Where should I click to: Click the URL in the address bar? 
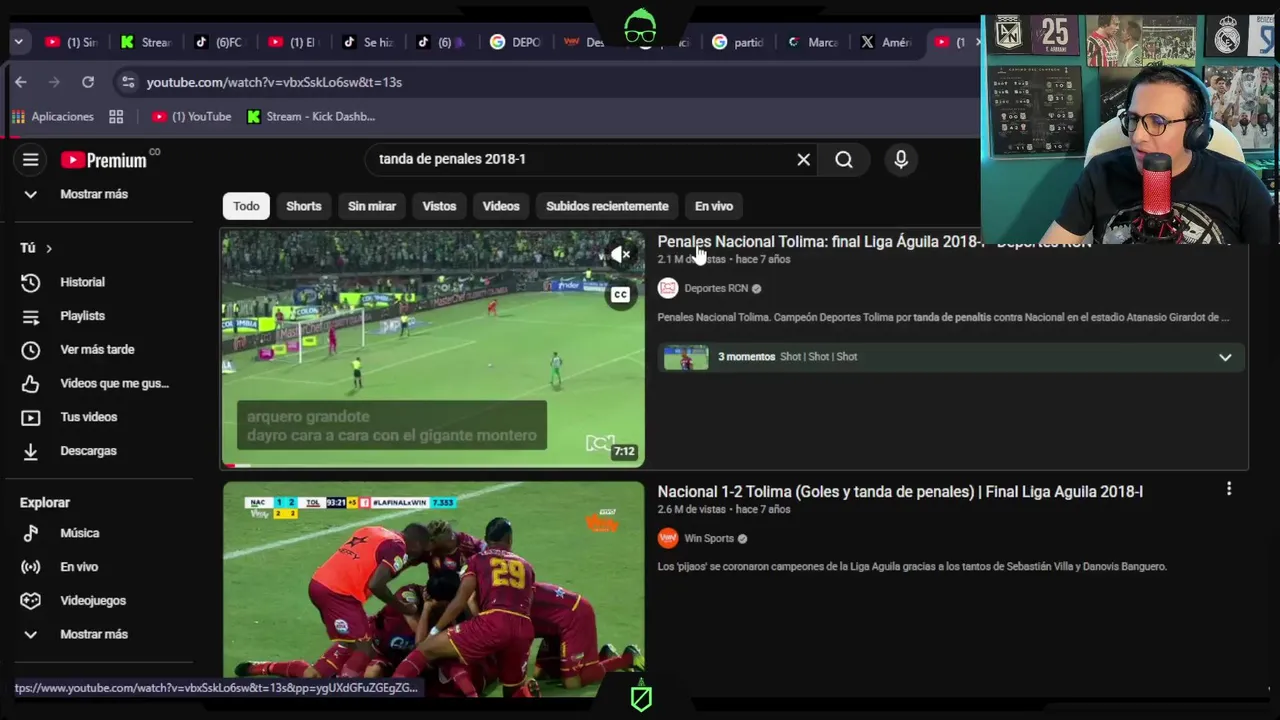coord(274,82)
